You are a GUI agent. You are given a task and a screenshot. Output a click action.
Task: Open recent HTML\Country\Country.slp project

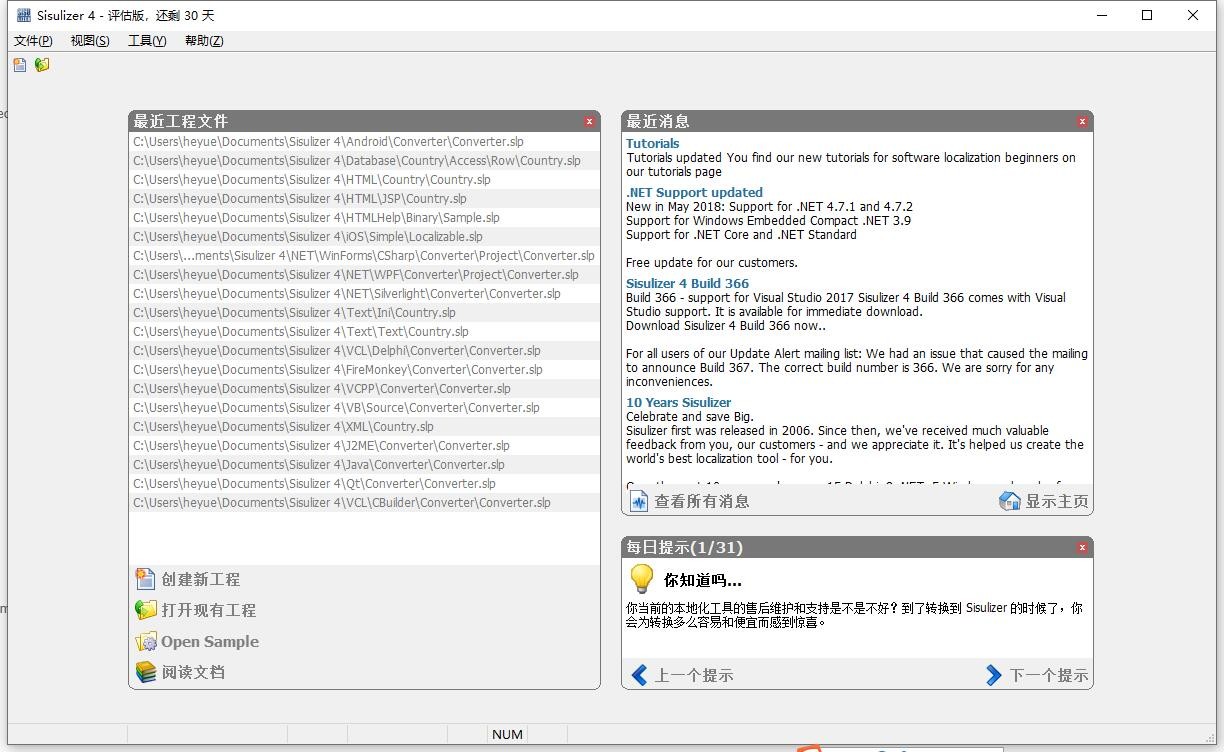coord(365,179)
